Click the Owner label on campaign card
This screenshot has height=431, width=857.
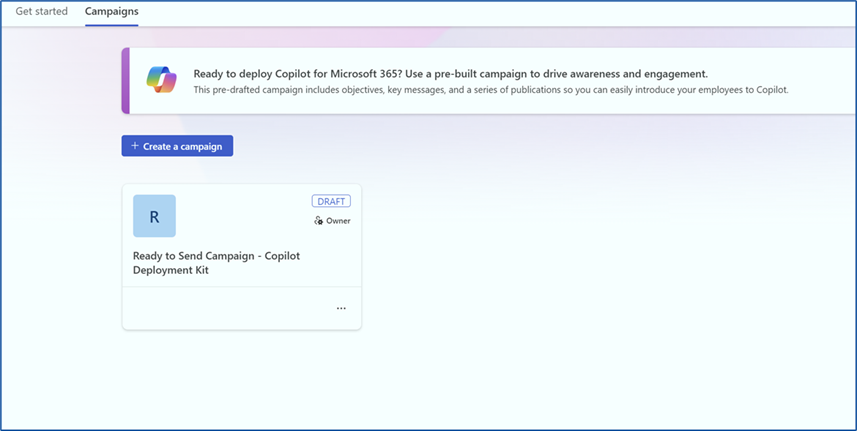click(x=338, y=221)
